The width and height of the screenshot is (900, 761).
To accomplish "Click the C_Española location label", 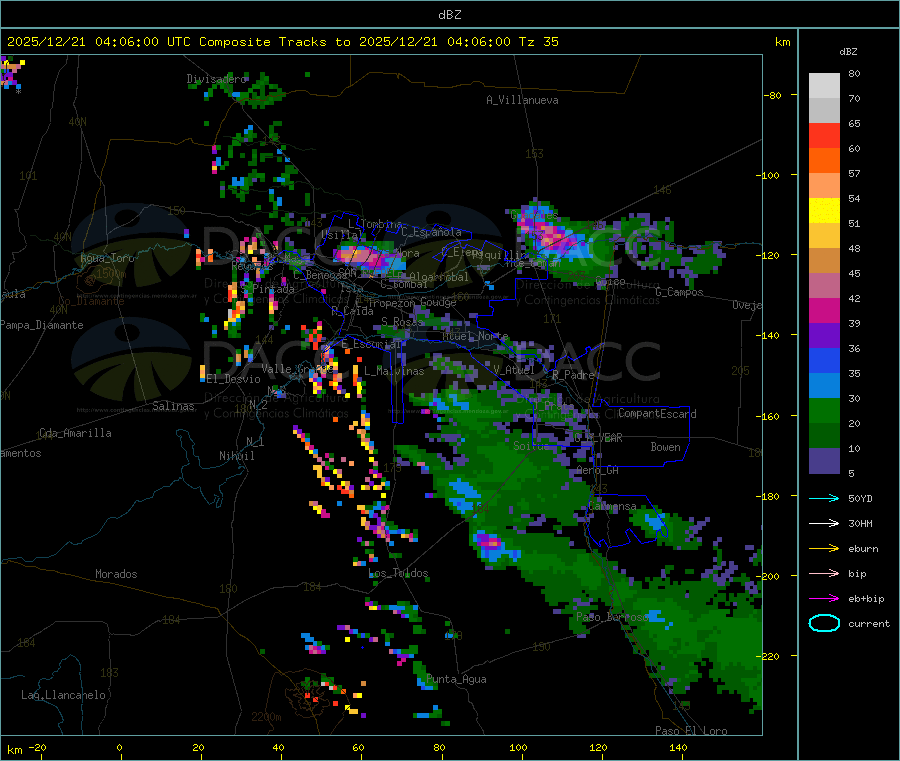I will (x=431, y=232).
